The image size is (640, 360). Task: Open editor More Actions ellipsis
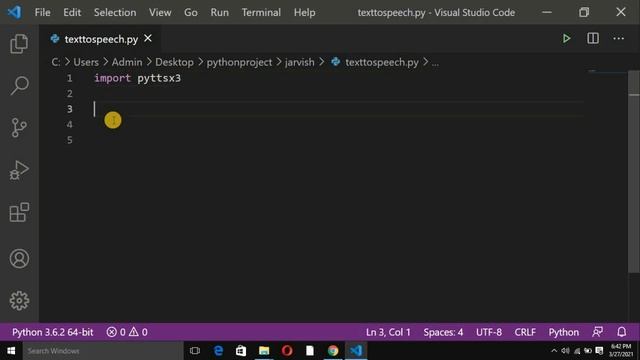coord(618,38)
